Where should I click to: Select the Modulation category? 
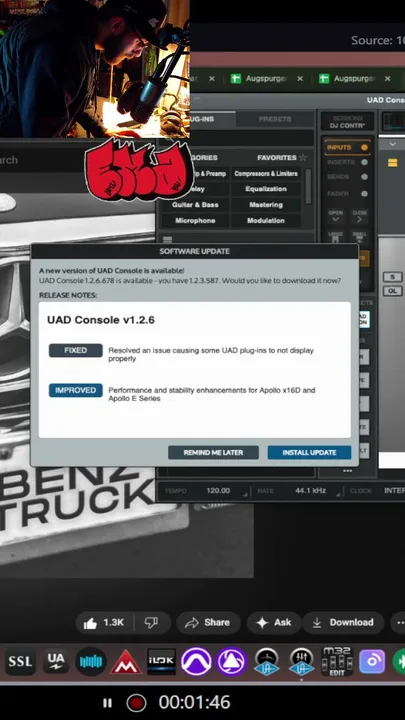click(266, 221)
